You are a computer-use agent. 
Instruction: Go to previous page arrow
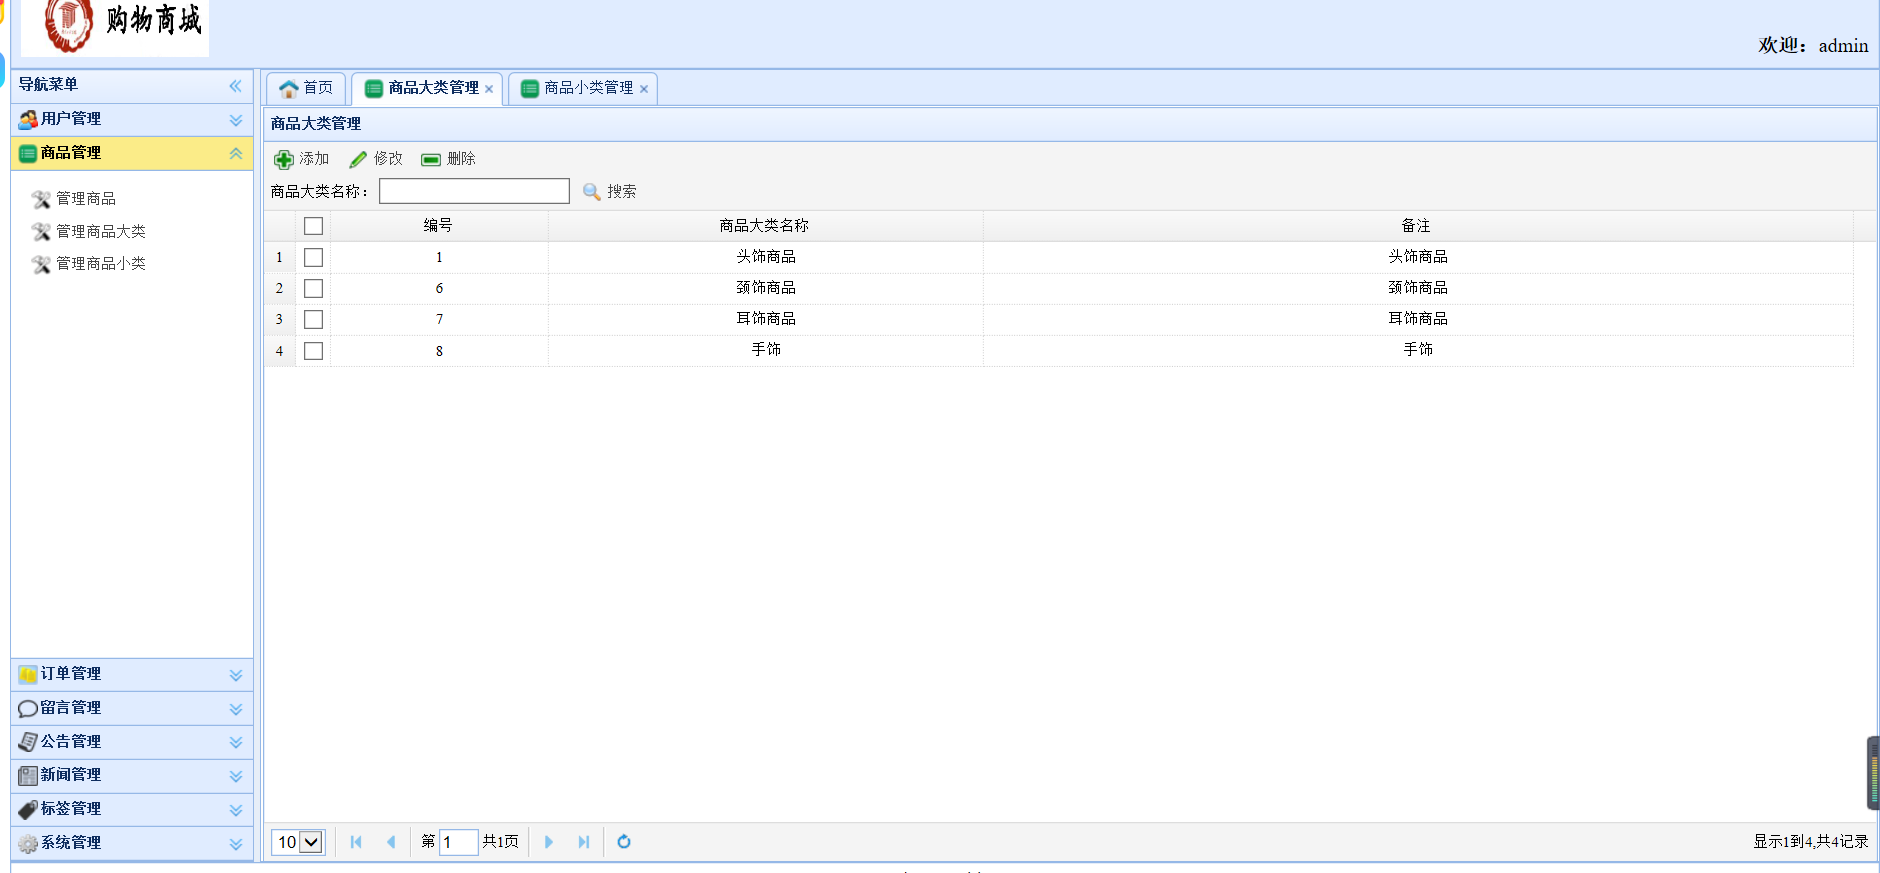tap(391, 842)
